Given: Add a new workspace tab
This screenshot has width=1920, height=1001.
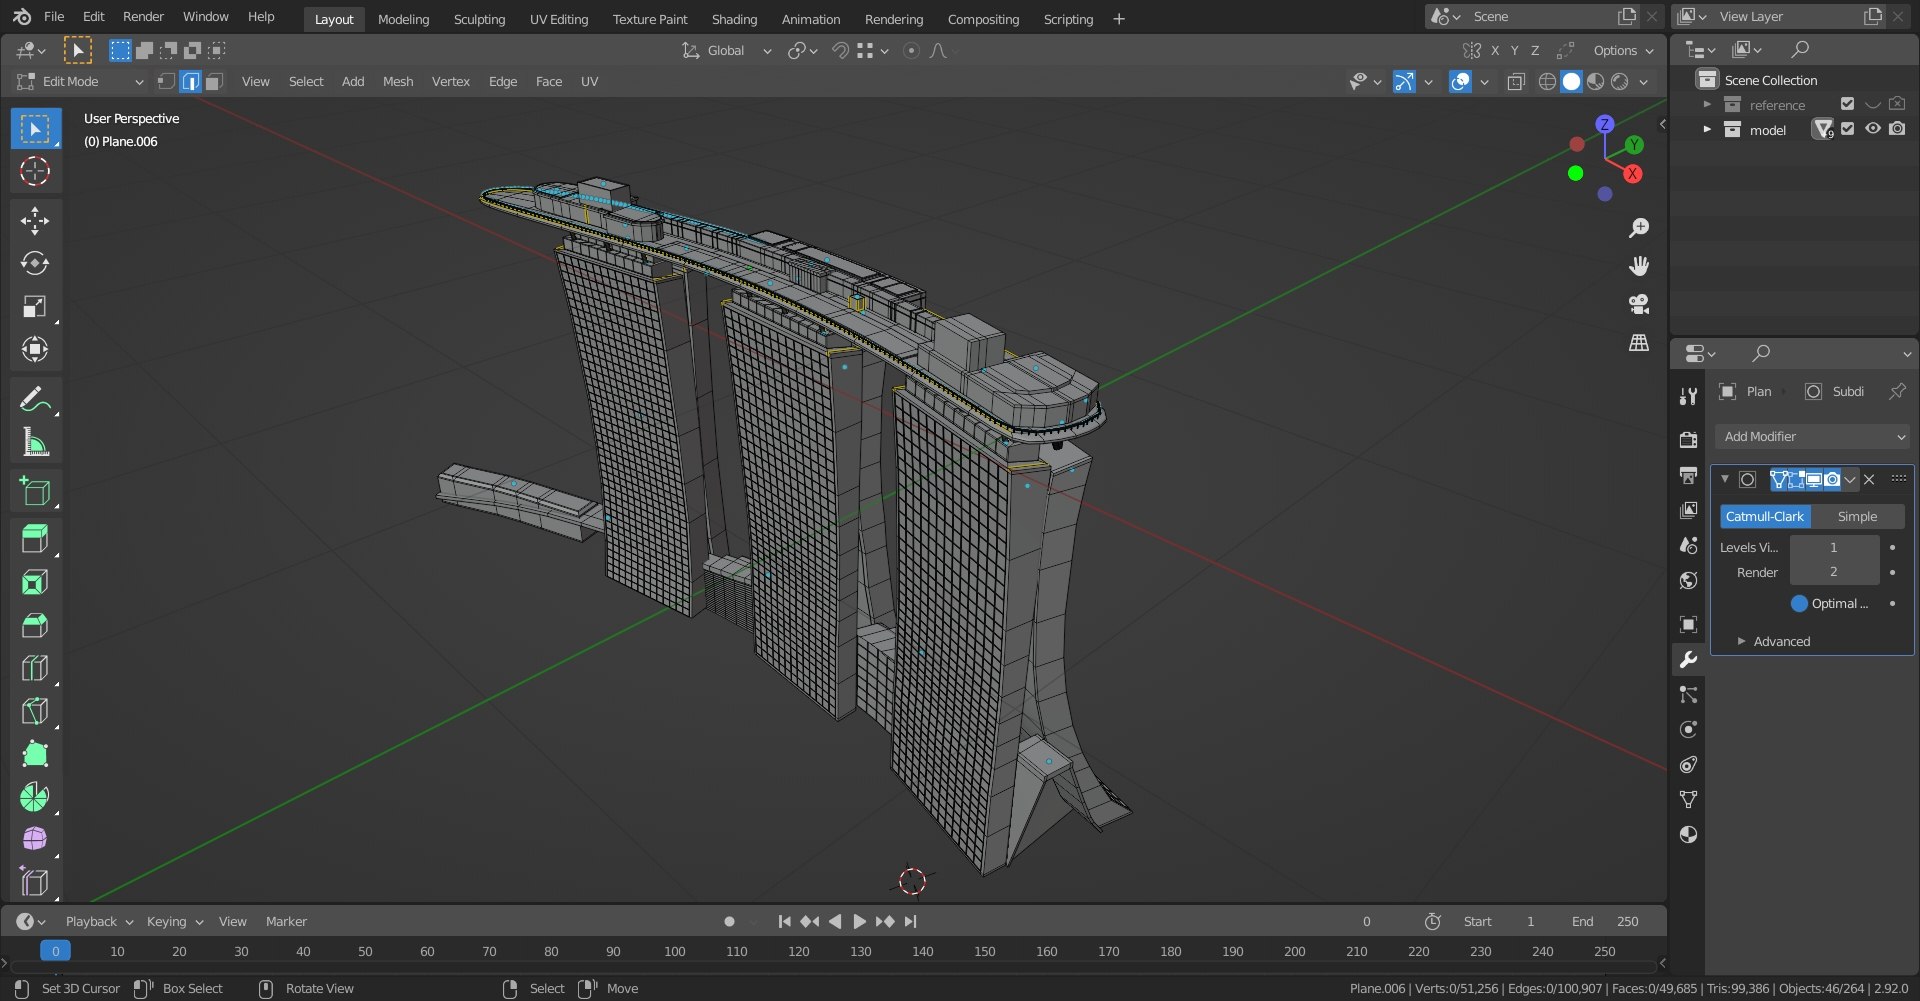Looking at the screenshot, I should point(1119,19).
